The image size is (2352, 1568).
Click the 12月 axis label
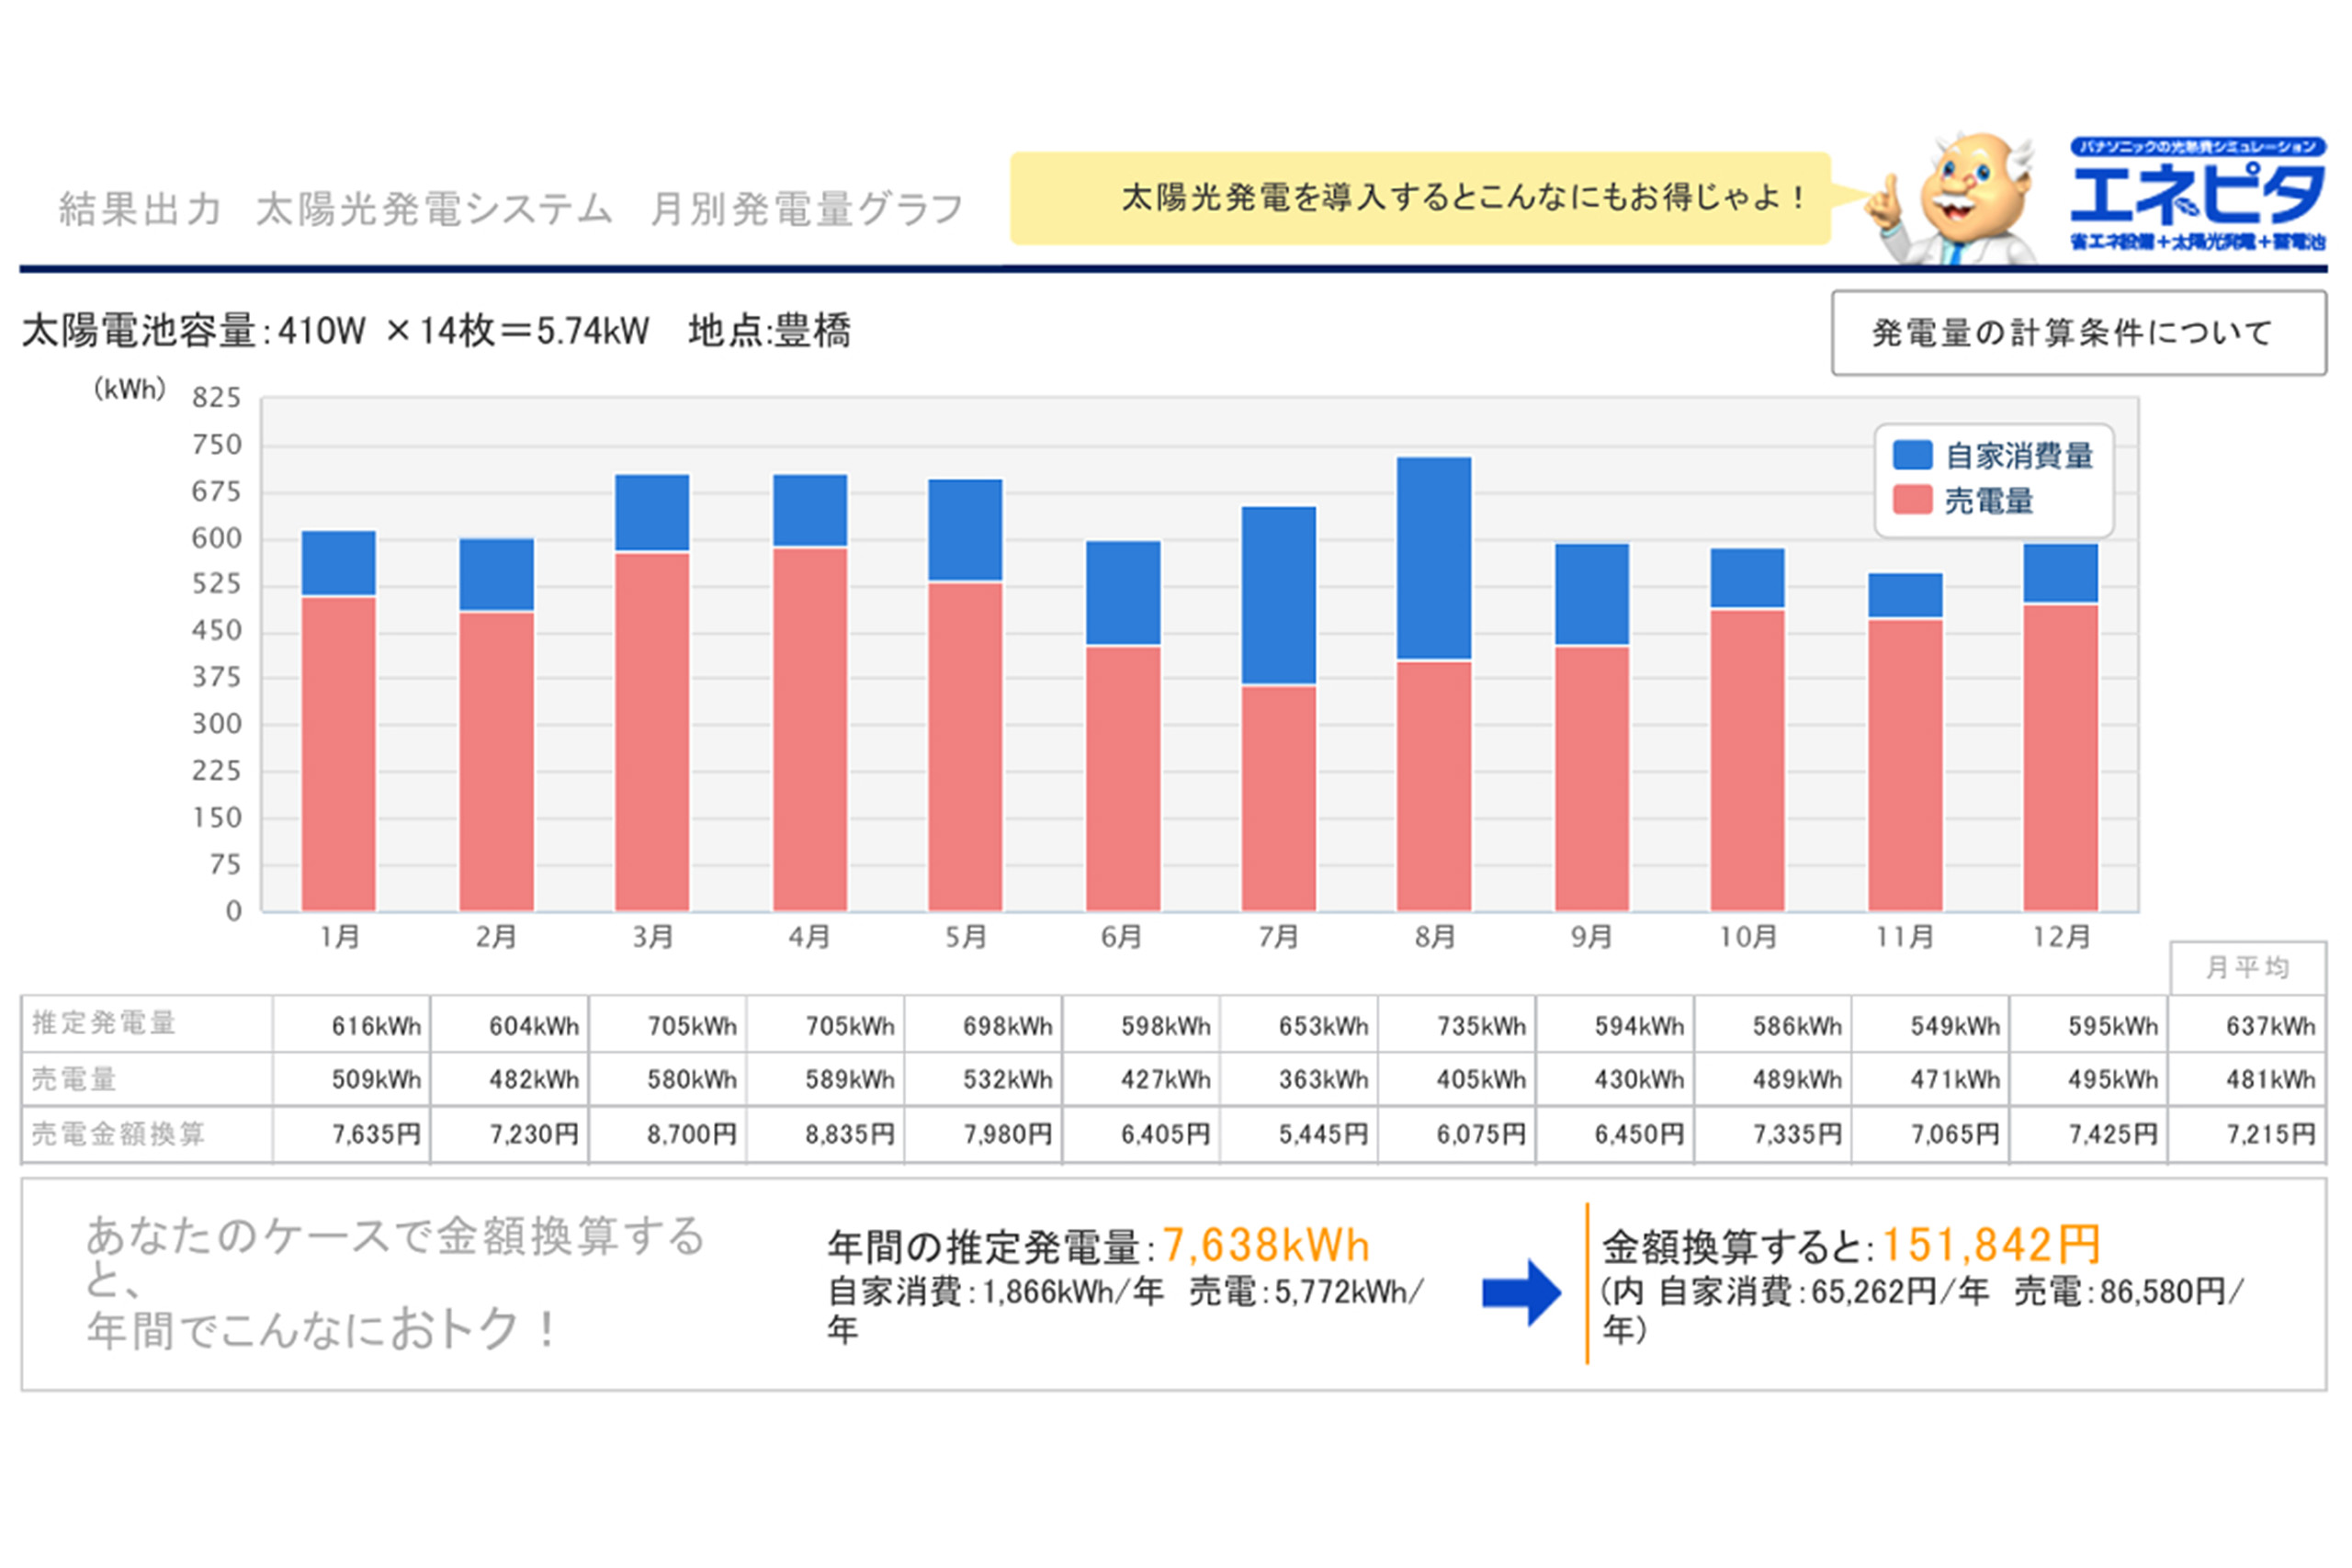tap(2061, 937)
